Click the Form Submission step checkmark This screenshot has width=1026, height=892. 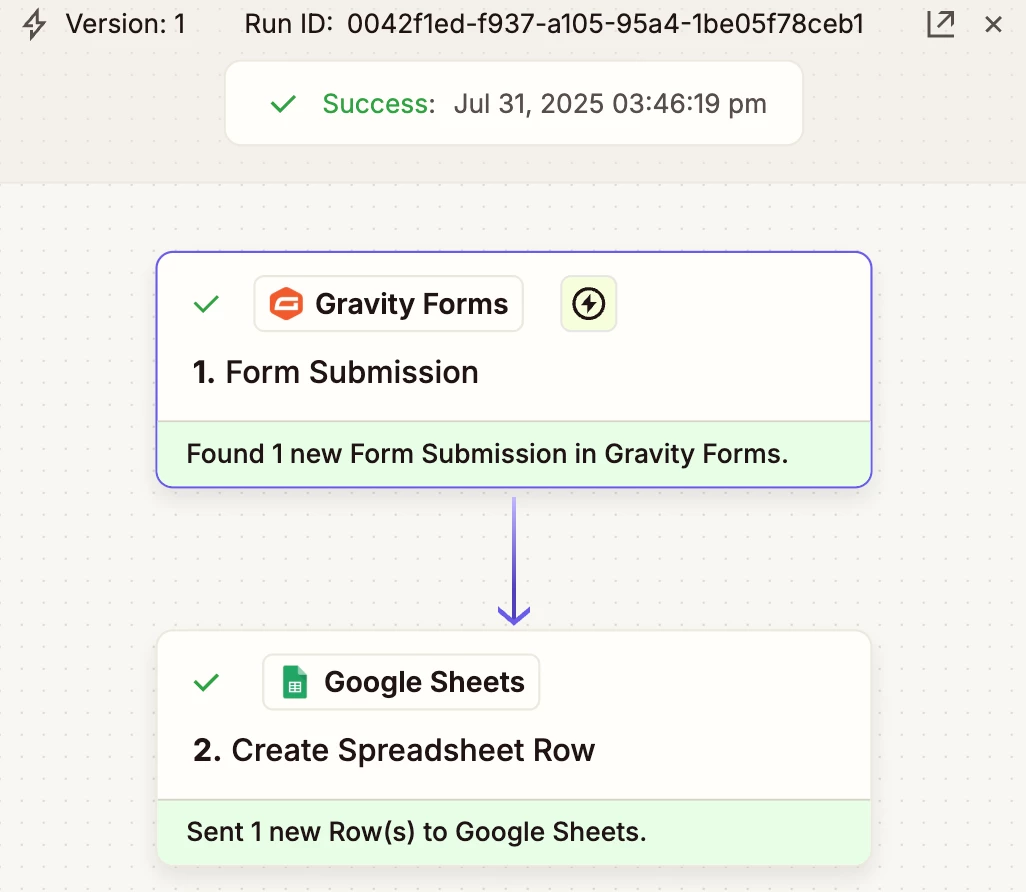(206, 304)
